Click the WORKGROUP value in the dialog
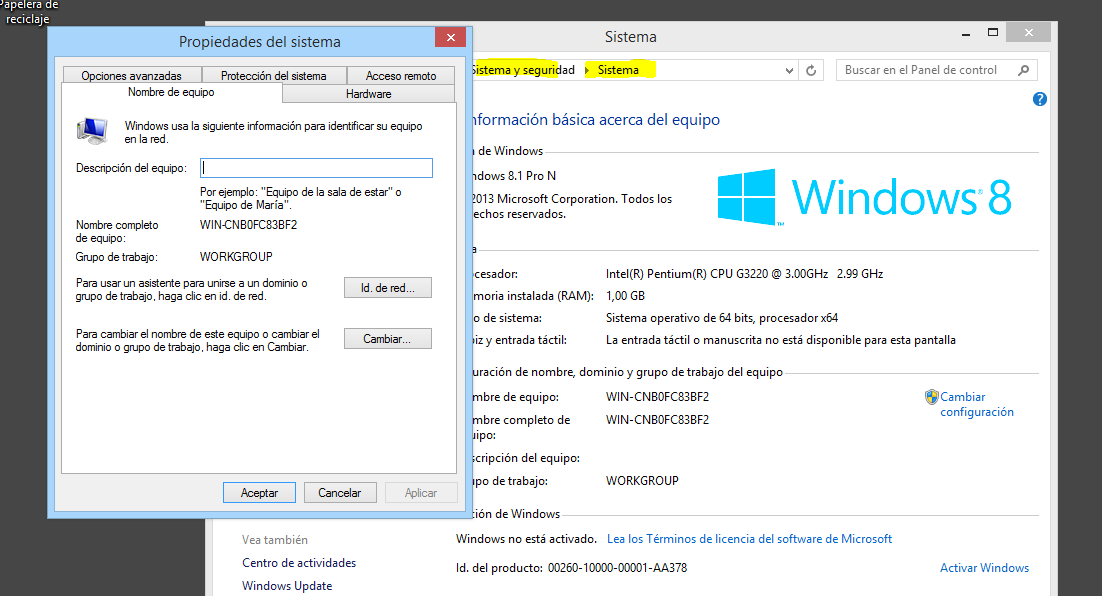The height and width of the screenshot is (596, 1102). (236, 257)
